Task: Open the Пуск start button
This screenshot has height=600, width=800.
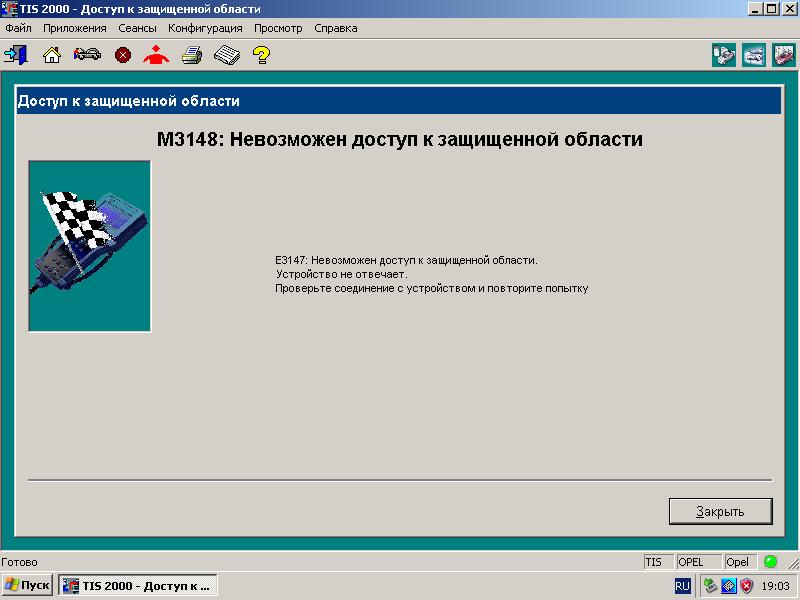Action: [28, 585]
